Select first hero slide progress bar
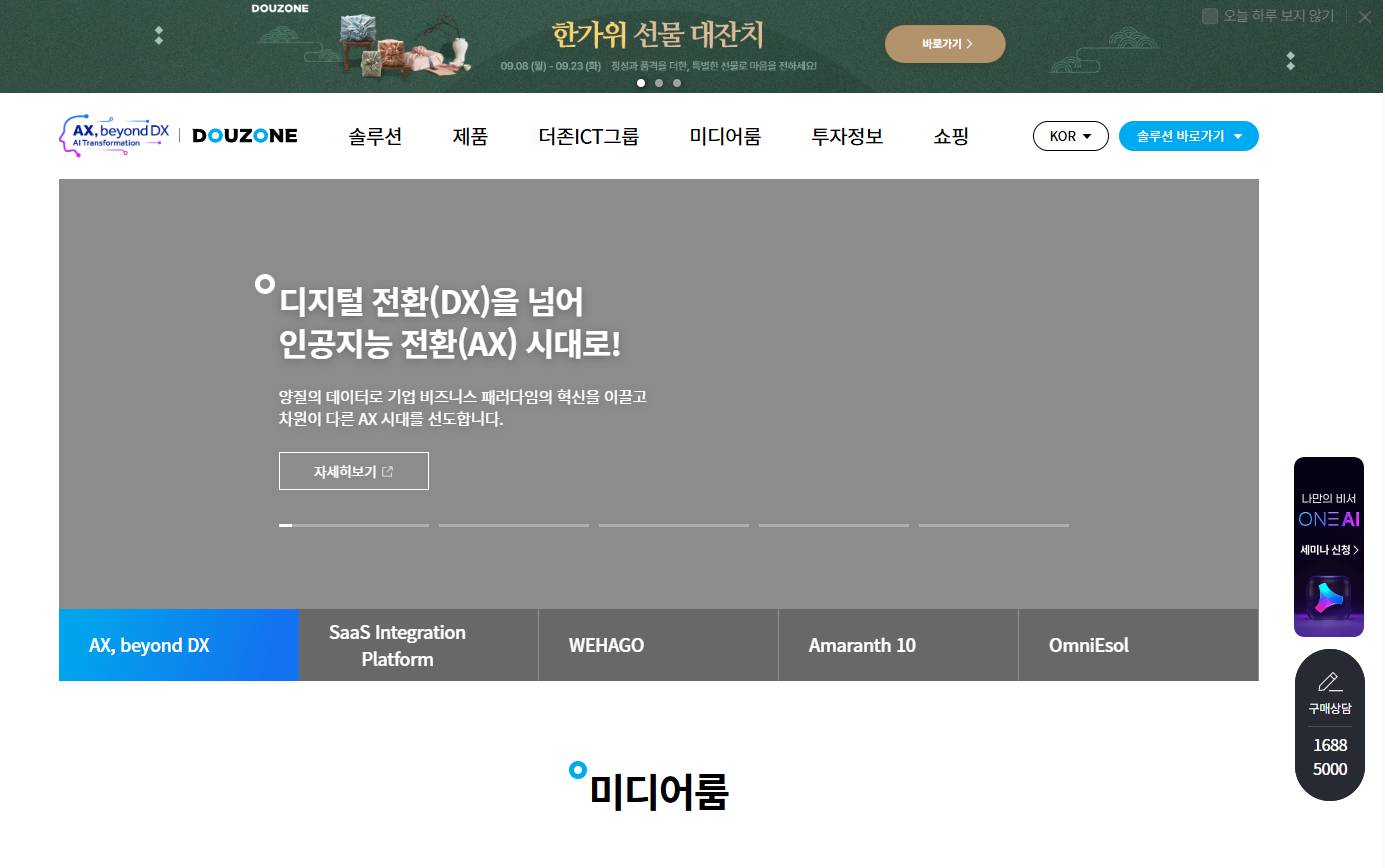The image size is (1385, 868). click(x=354, y=525)
